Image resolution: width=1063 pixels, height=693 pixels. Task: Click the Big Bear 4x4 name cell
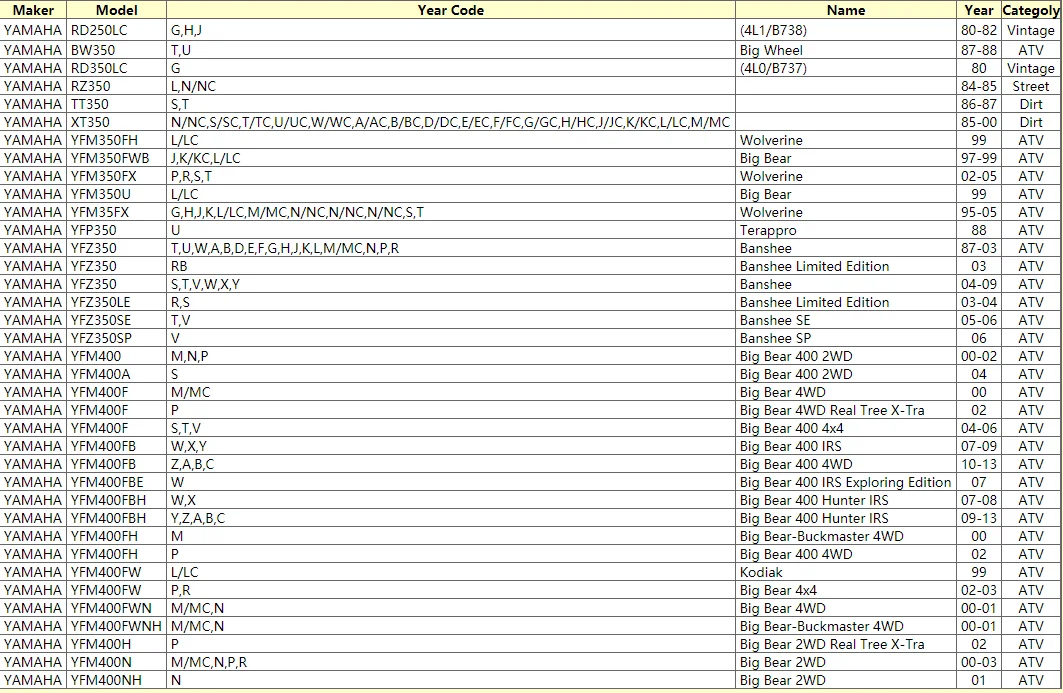(x=845, y=590)
